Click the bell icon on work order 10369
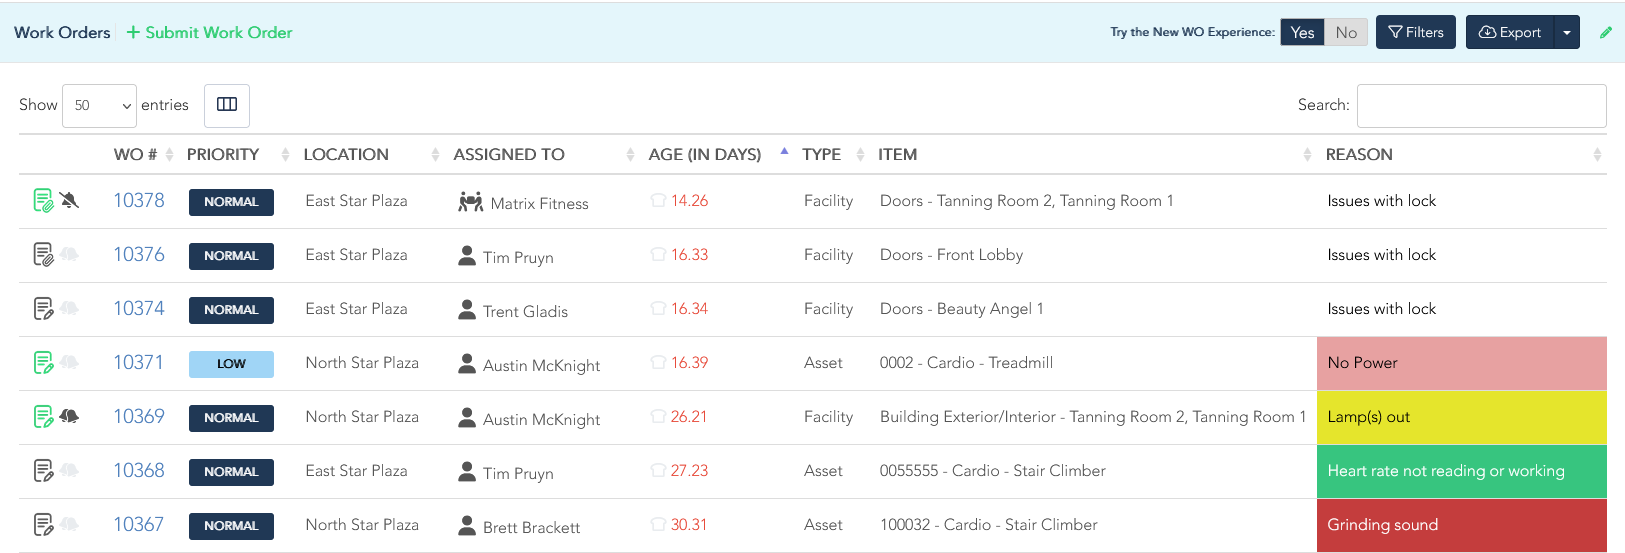Image resolution: width=1625 pixels, height=553 pixels. point(69,416)
